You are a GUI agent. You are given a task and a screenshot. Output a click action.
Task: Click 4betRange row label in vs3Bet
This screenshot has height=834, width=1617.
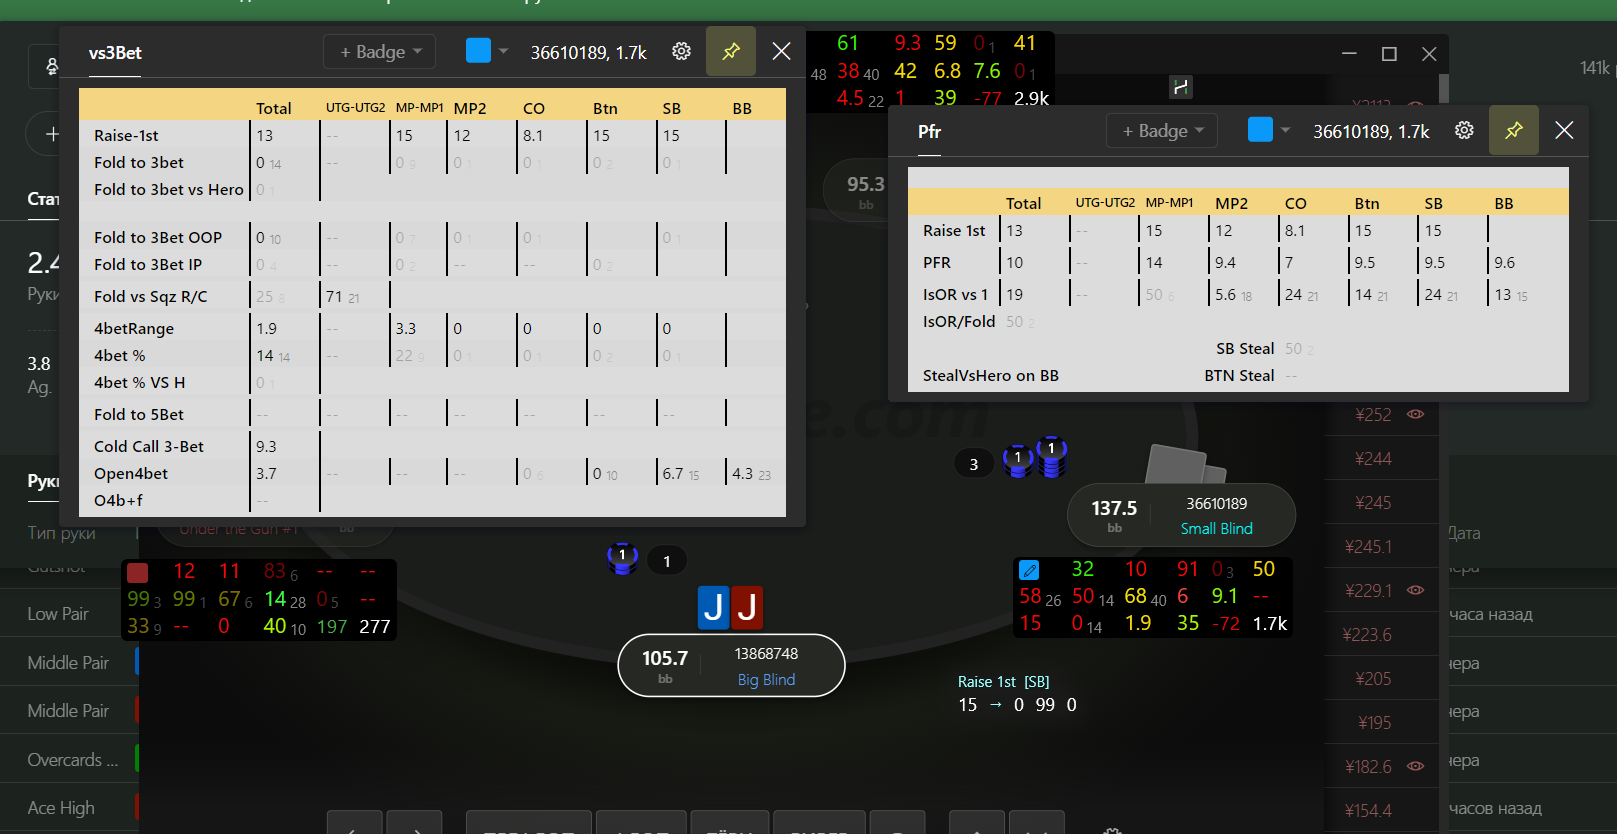point(134,329)
